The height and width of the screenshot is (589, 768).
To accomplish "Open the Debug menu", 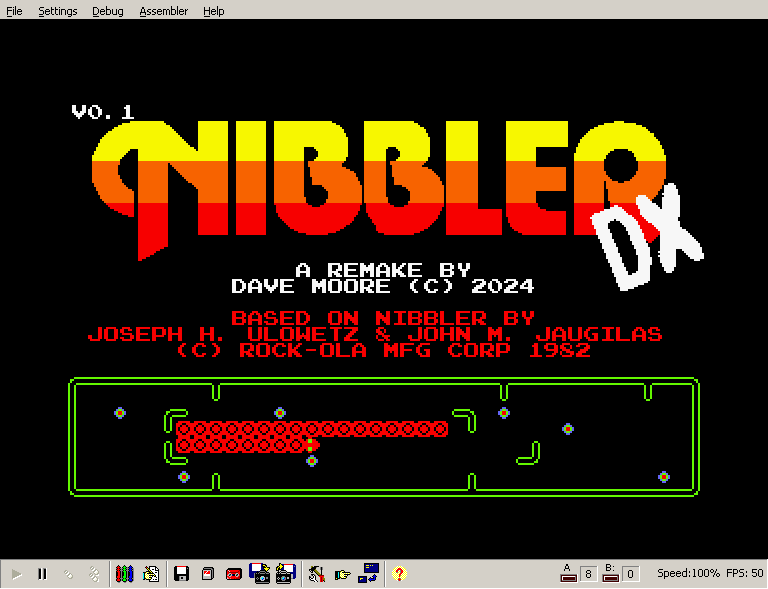I will [x=108, y=11].
